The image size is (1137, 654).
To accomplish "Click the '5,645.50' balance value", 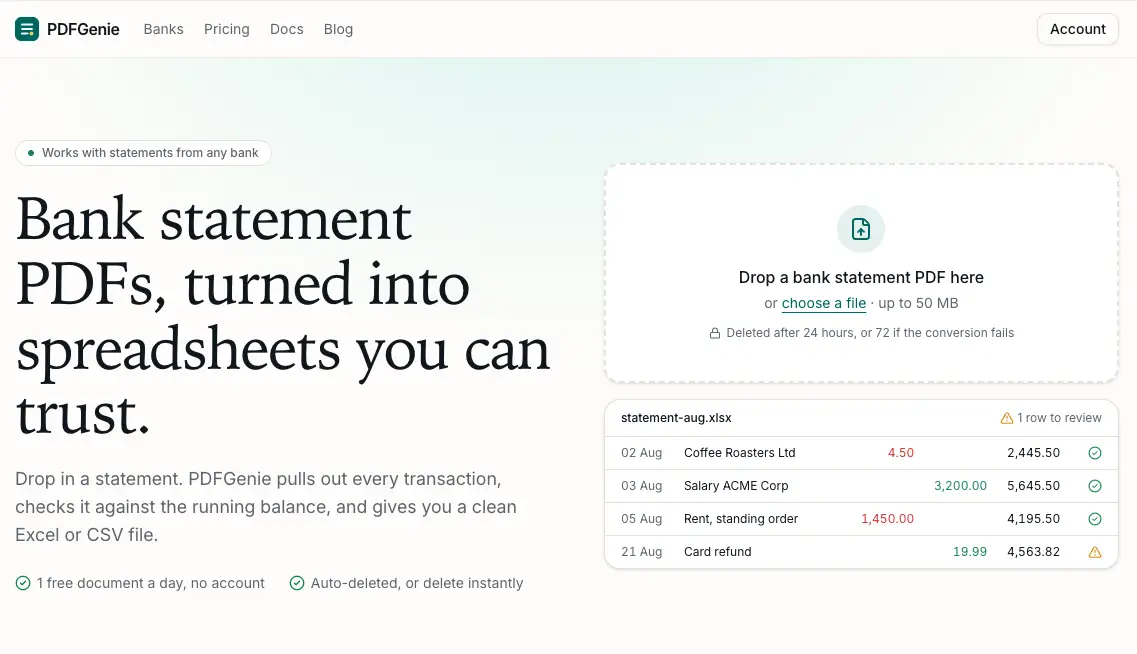I will click(1033, 486).
